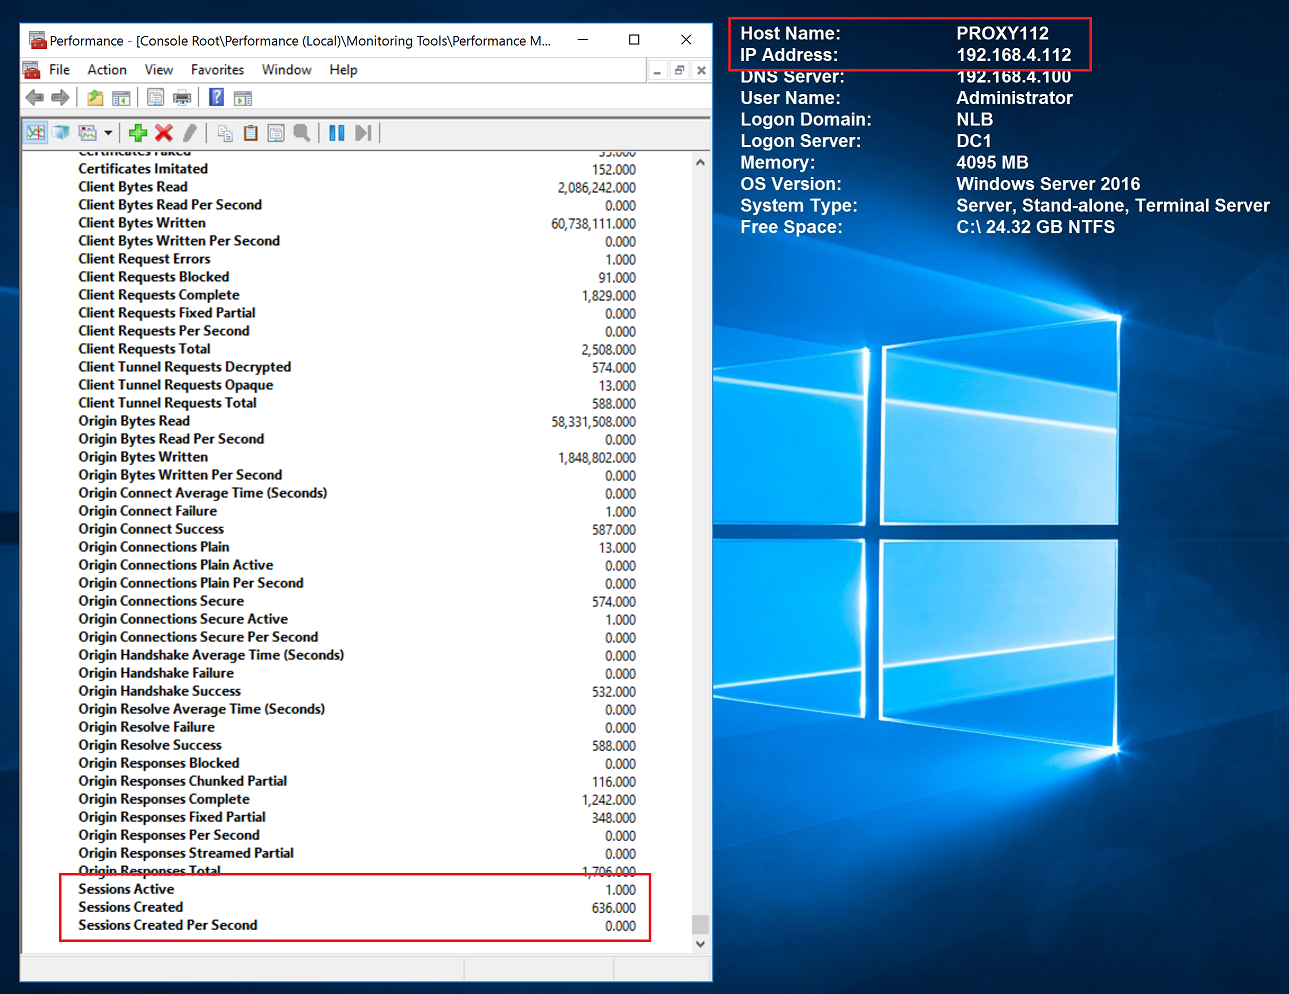Click the Freeze Display pause icon
The image size is (1289, 994).
(x=337, y=132)
